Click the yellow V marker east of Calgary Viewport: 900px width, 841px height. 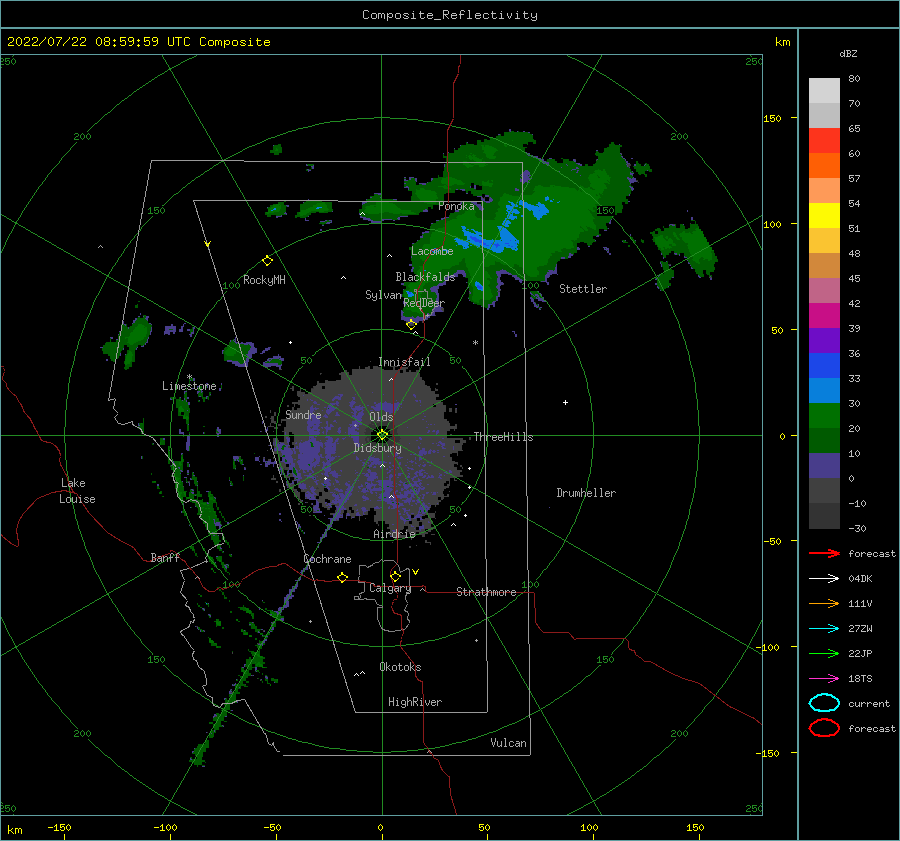(415, 572)
